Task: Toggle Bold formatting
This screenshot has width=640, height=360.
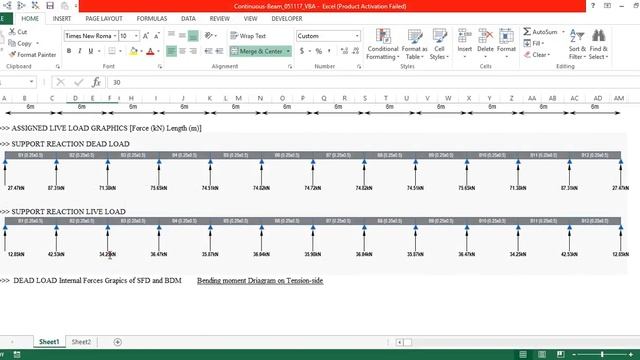Action: (x=69, y=51)
